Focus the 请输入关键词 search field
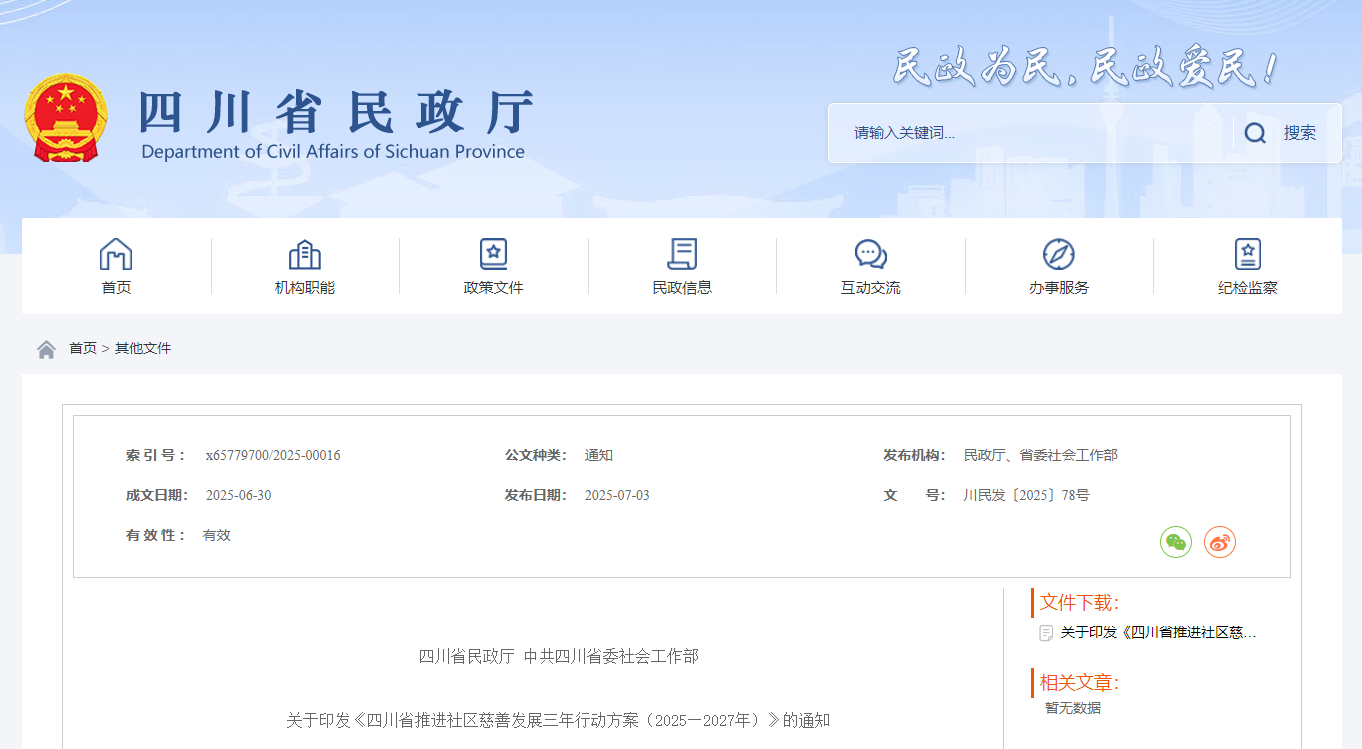Image resolution: width=1362 pixels, height=749 pixels. 1030,133
